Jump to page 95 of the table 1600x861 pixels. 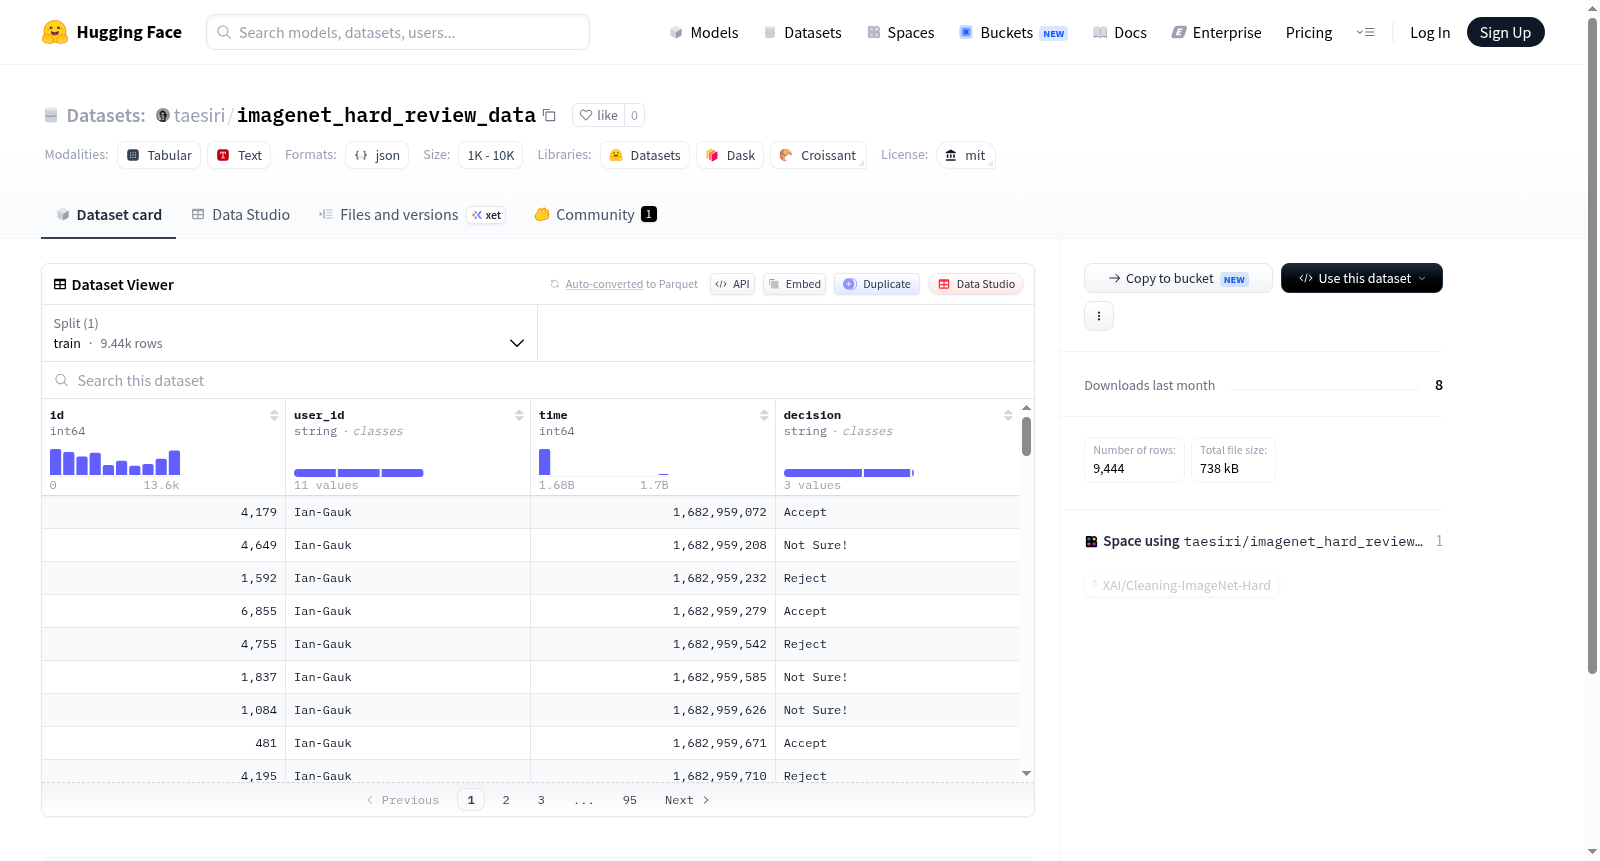pyautogui.click(x=630, y=800)
